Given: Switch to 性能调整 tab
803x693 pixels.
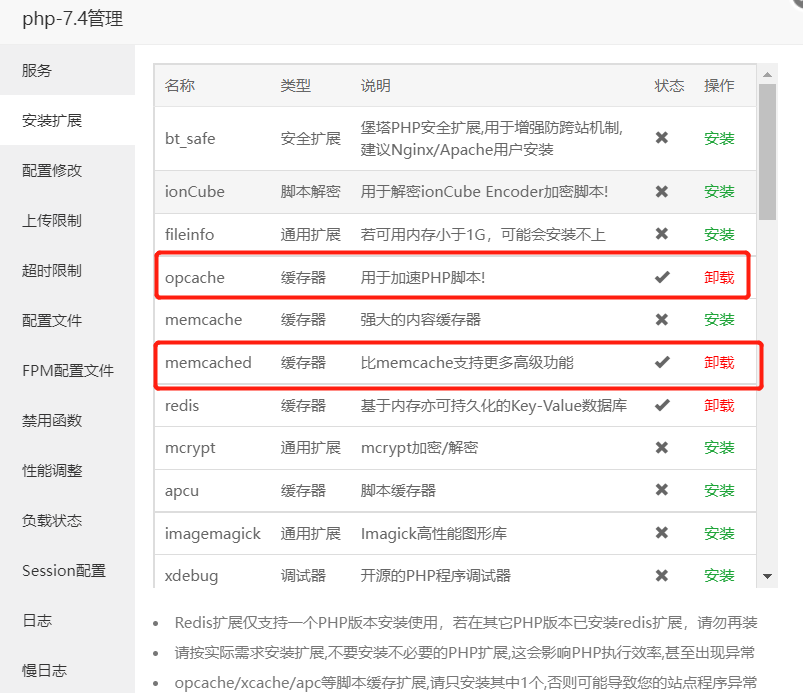Looking at the screenshot, I should click(x=67, y=471).
